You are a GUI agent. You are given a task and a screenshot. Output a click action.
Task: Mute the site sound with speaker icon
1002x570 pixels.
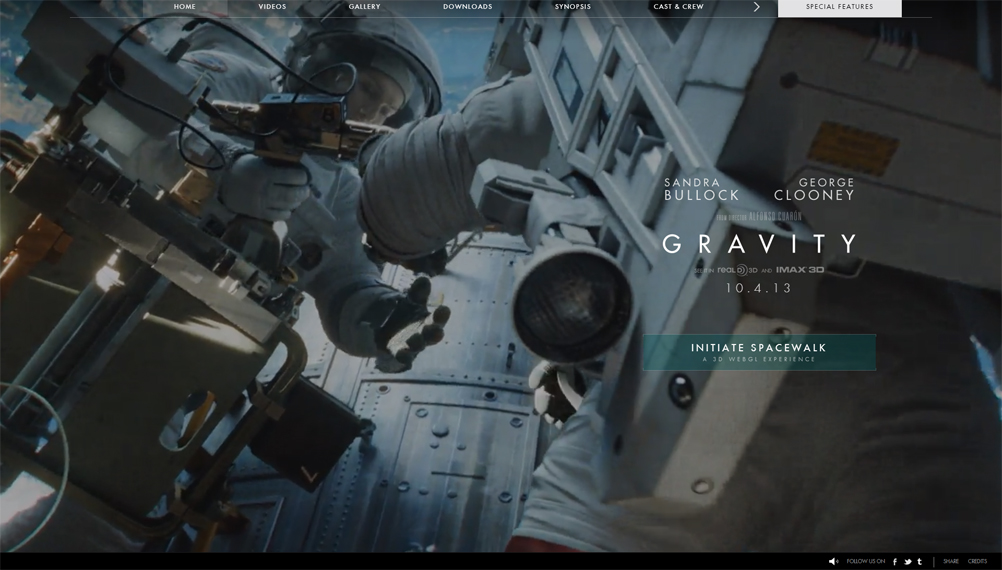pos(833,561)
